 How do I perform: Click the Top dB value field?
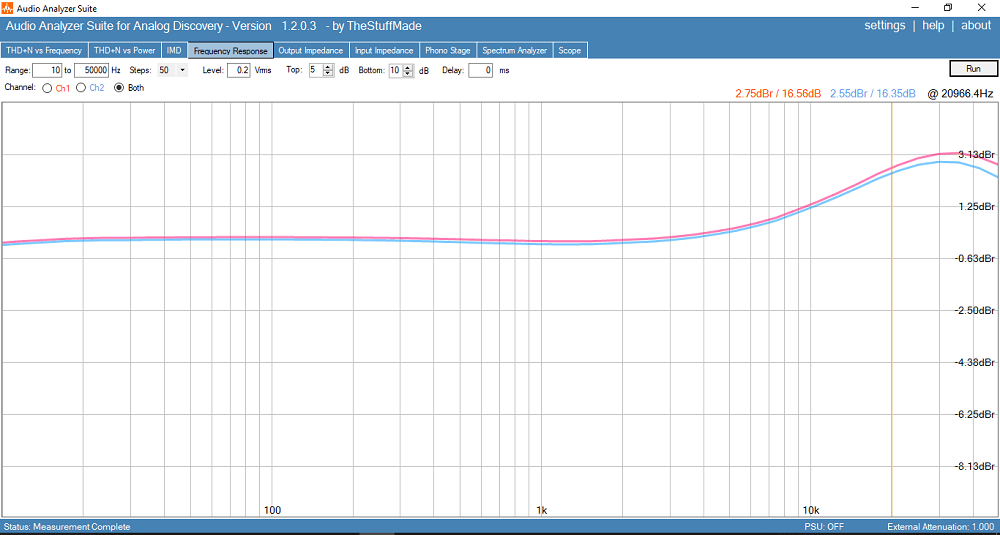(x=316, y=70)
